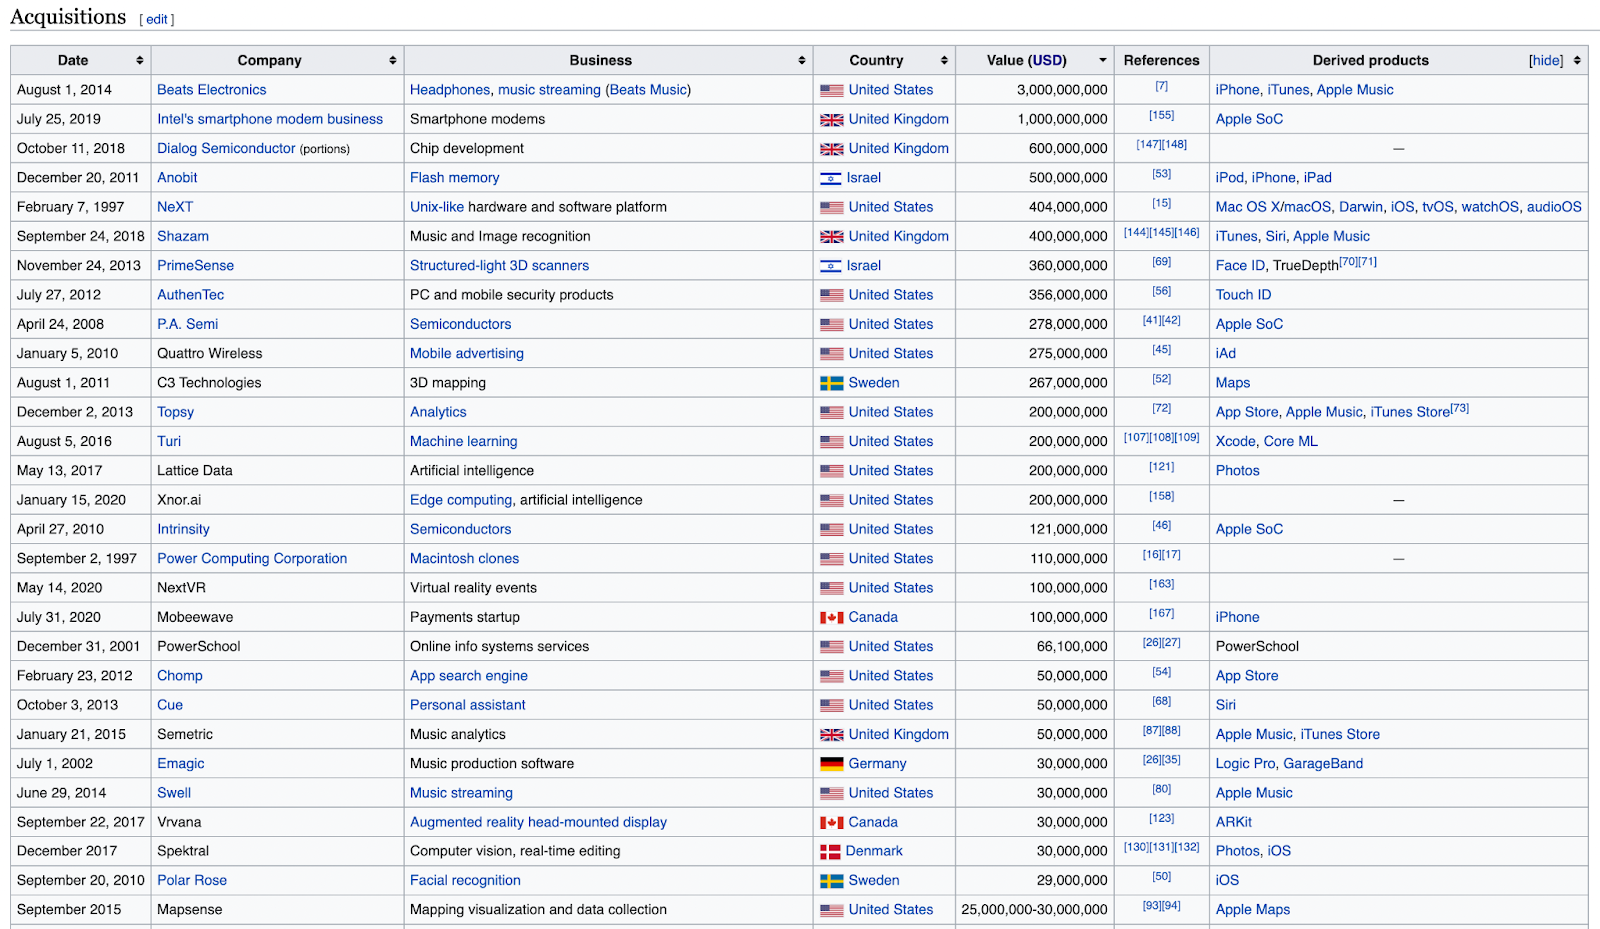1600x929 pixels.
Task: Open the Shazam company link
Action: point(183,236)
